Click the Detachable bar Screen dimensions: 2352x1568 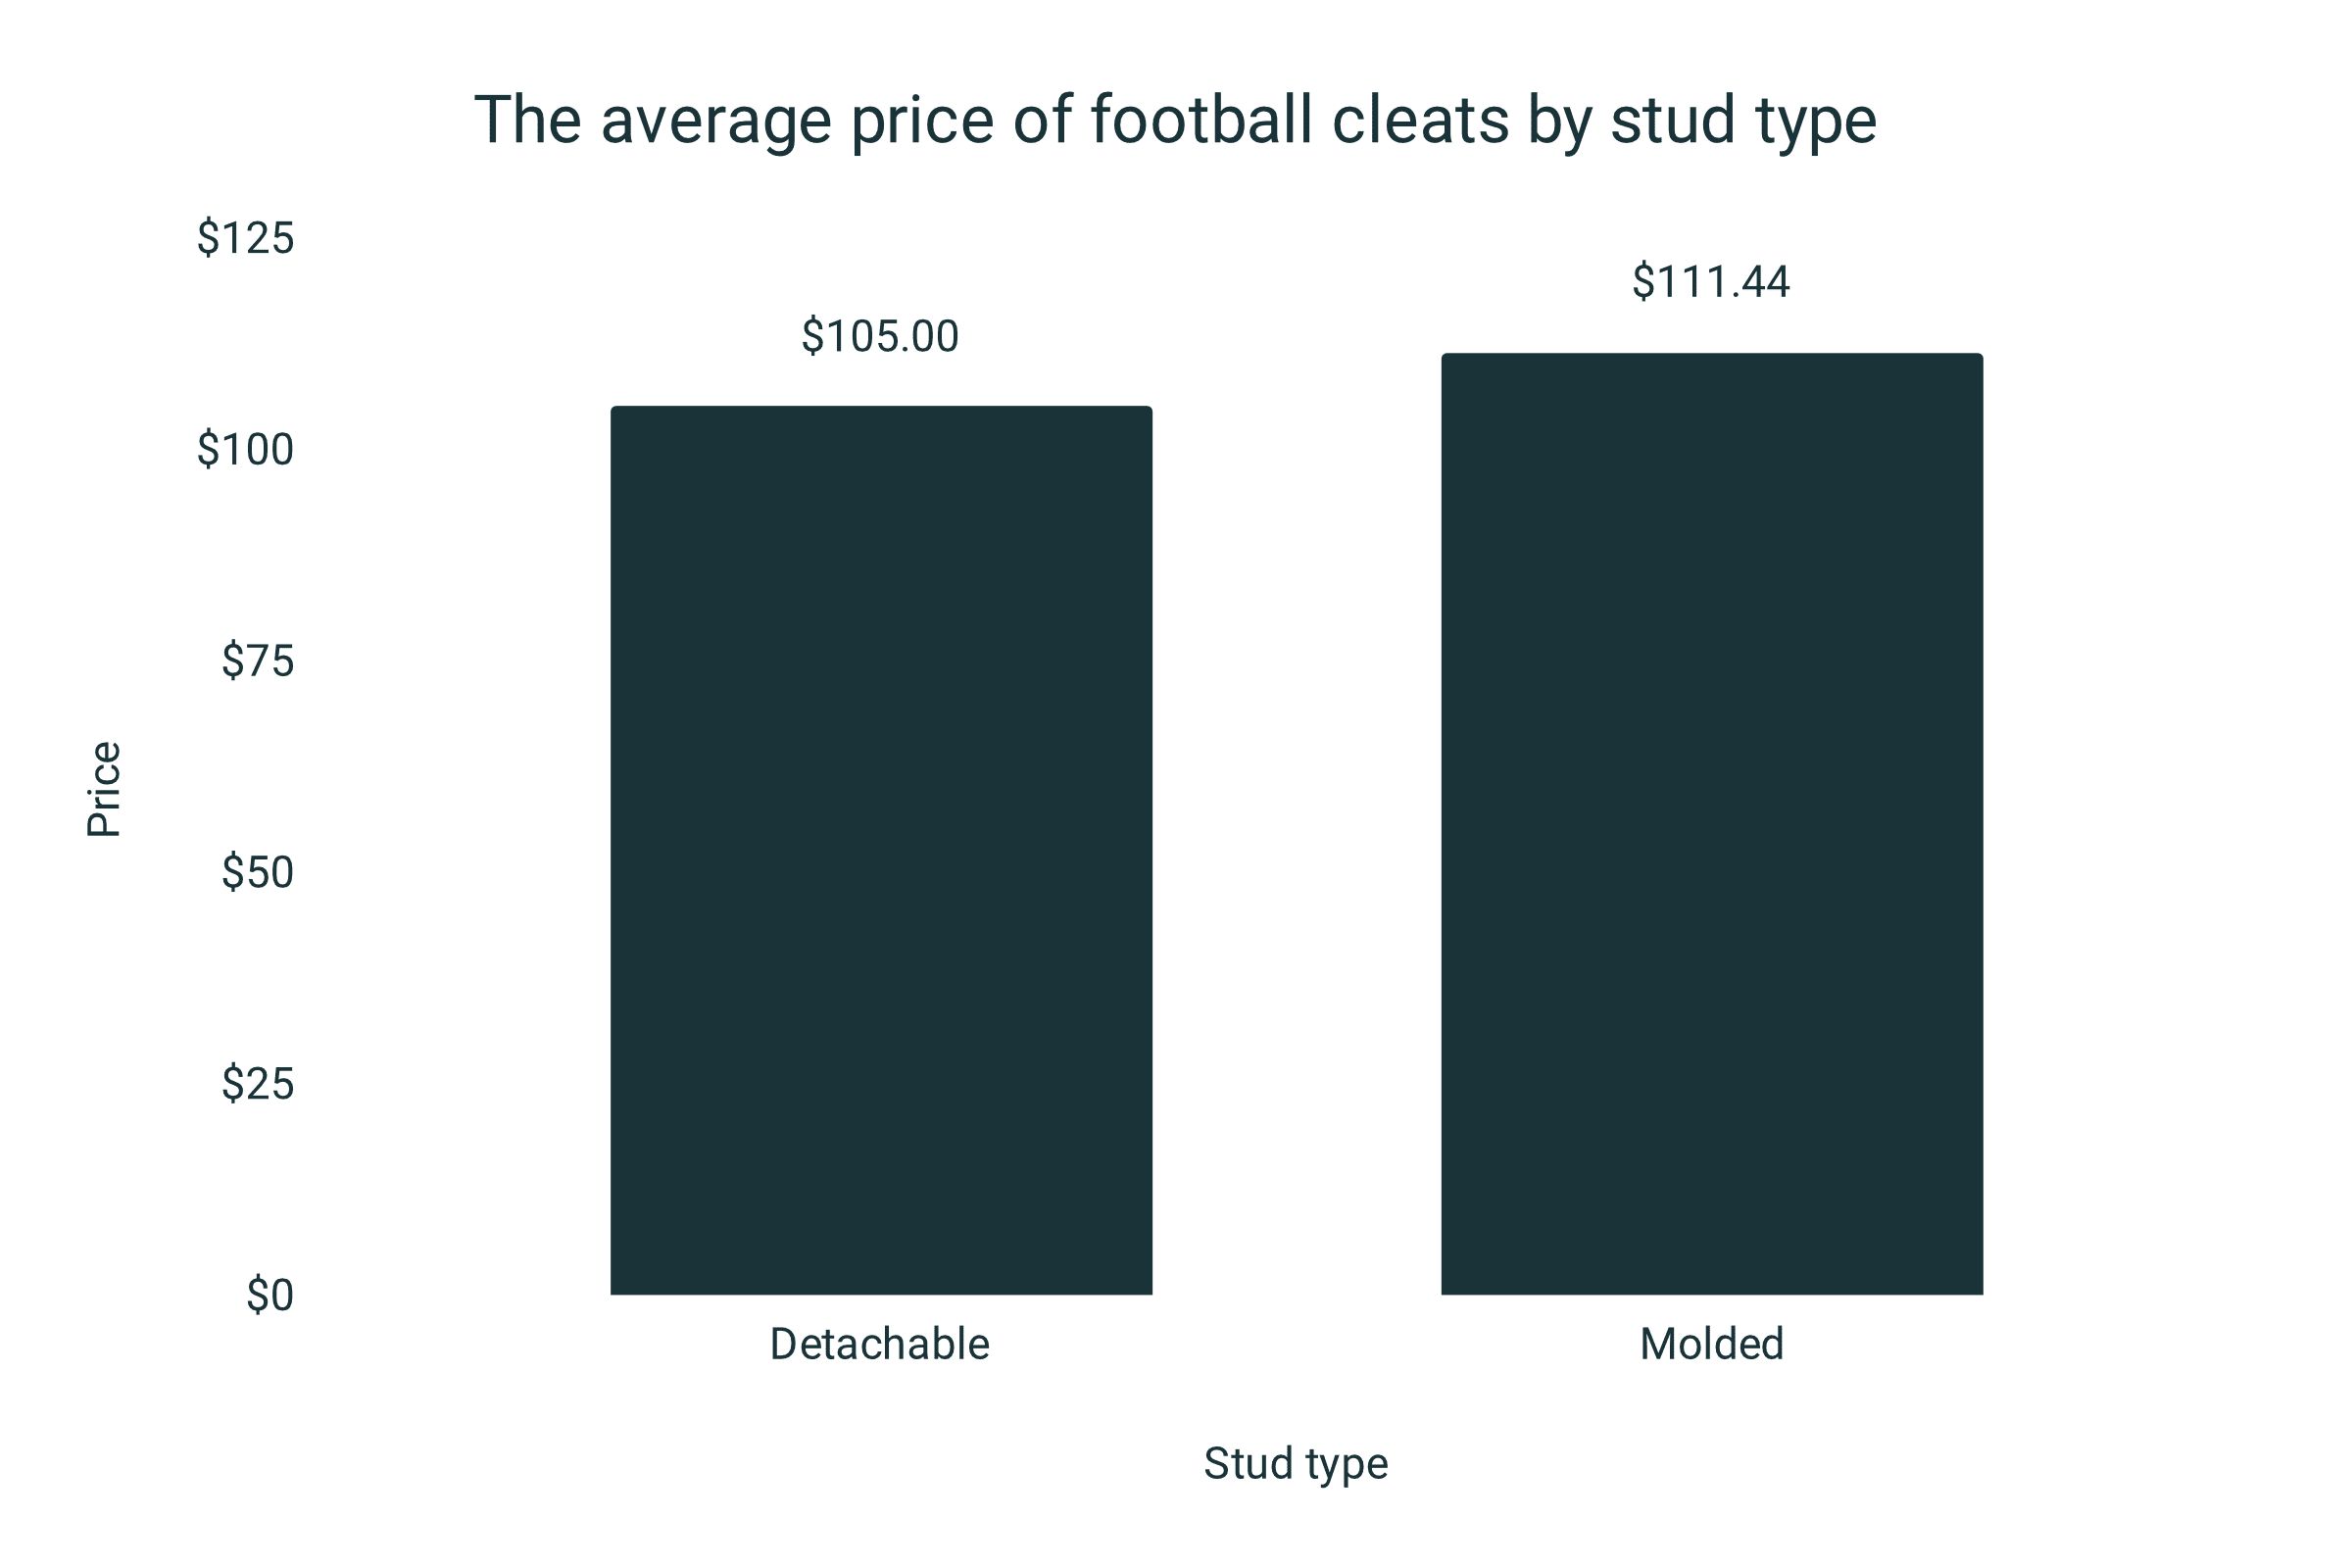pos(881,850)
